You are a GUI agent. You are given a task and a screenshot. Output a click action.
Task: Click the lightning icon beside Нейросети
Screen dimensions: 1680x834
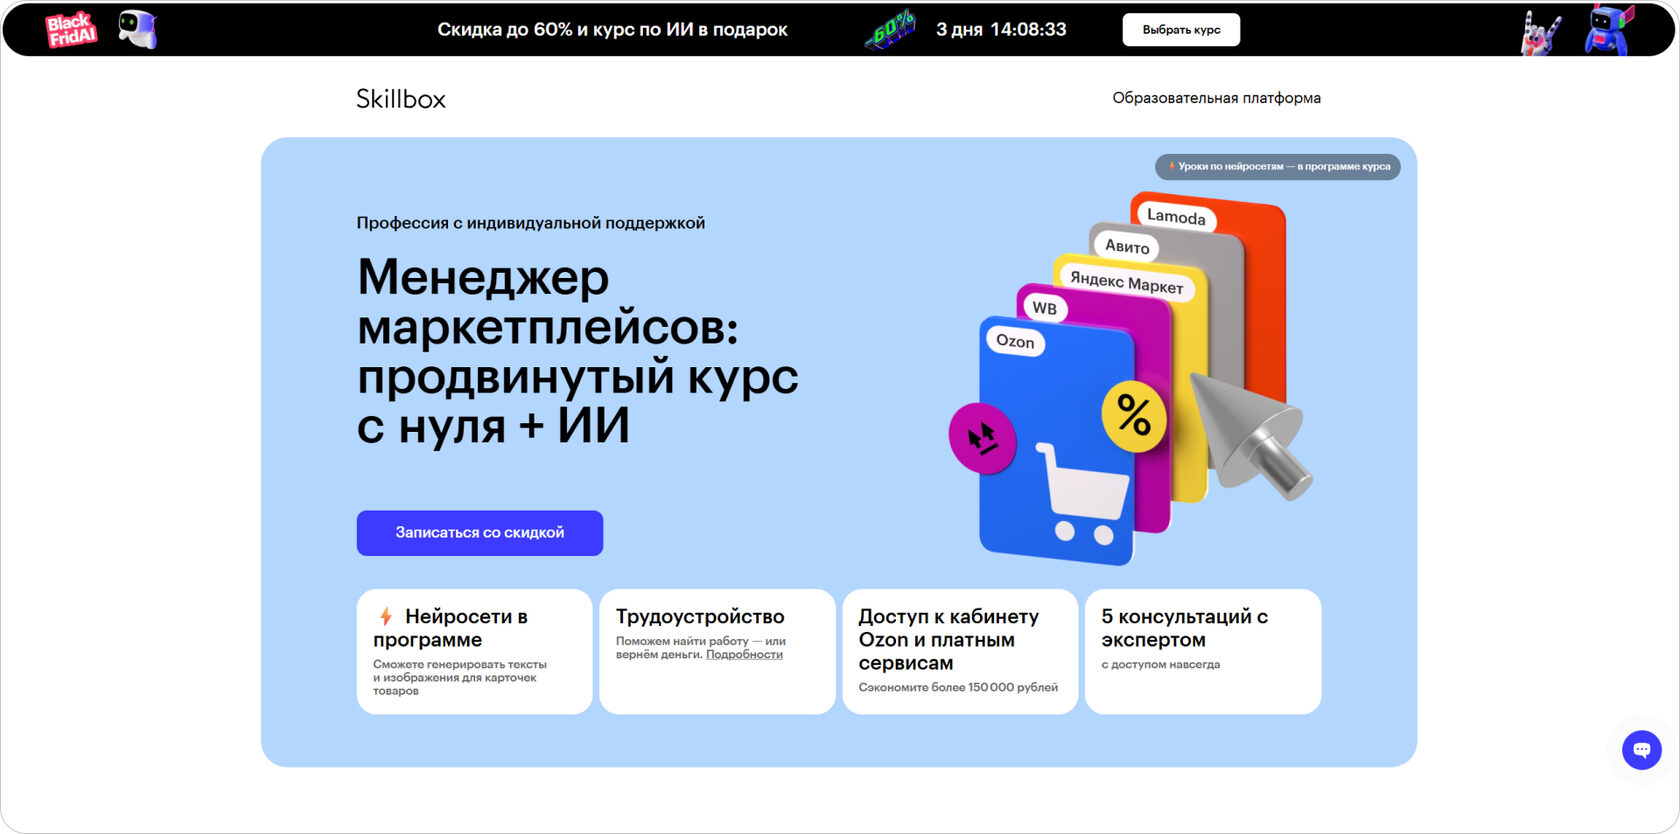[385, 617]
